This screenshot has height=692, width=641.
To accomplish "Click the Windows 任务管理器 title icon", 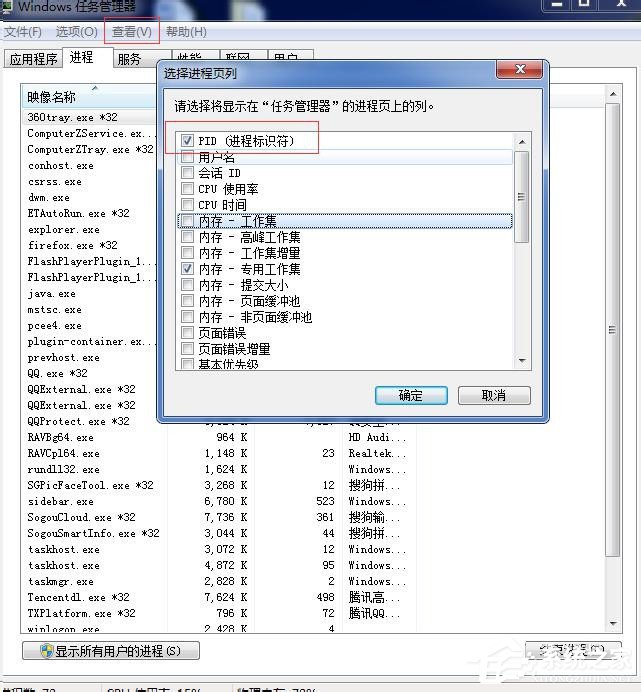I will [6, 7].
